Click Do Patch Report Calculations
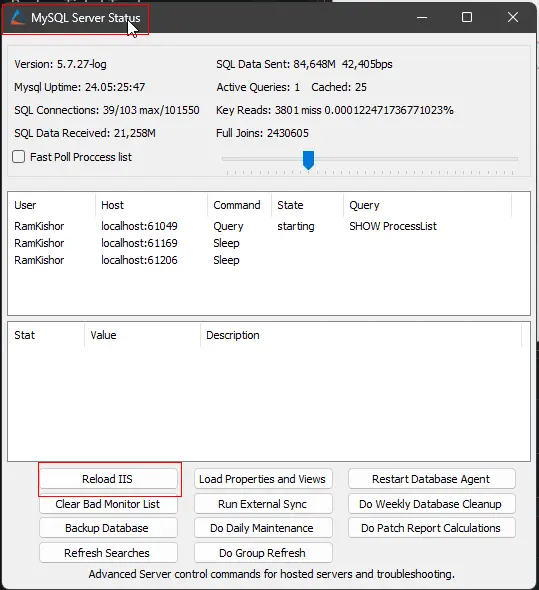Screen dimensions: 539x590 point(432,528)
